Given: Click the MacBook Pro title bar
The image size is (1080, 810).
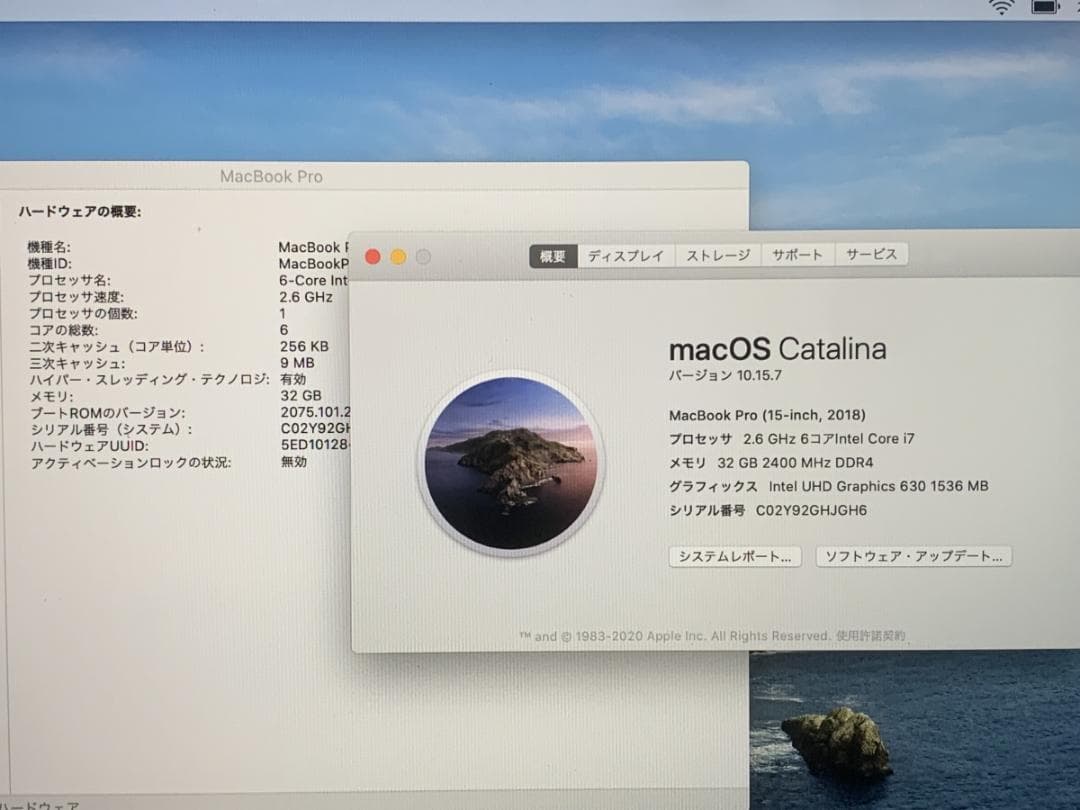Looking at the screenshot, I should point(272,176).
